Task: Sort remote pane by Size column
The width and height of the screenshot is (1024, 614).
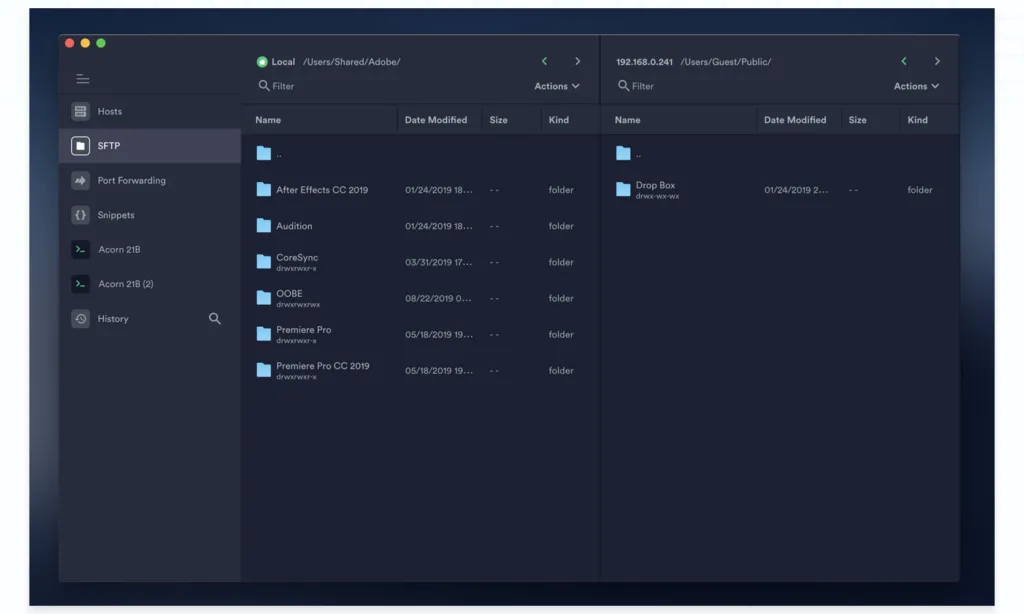Action: [x=857, y=120]
